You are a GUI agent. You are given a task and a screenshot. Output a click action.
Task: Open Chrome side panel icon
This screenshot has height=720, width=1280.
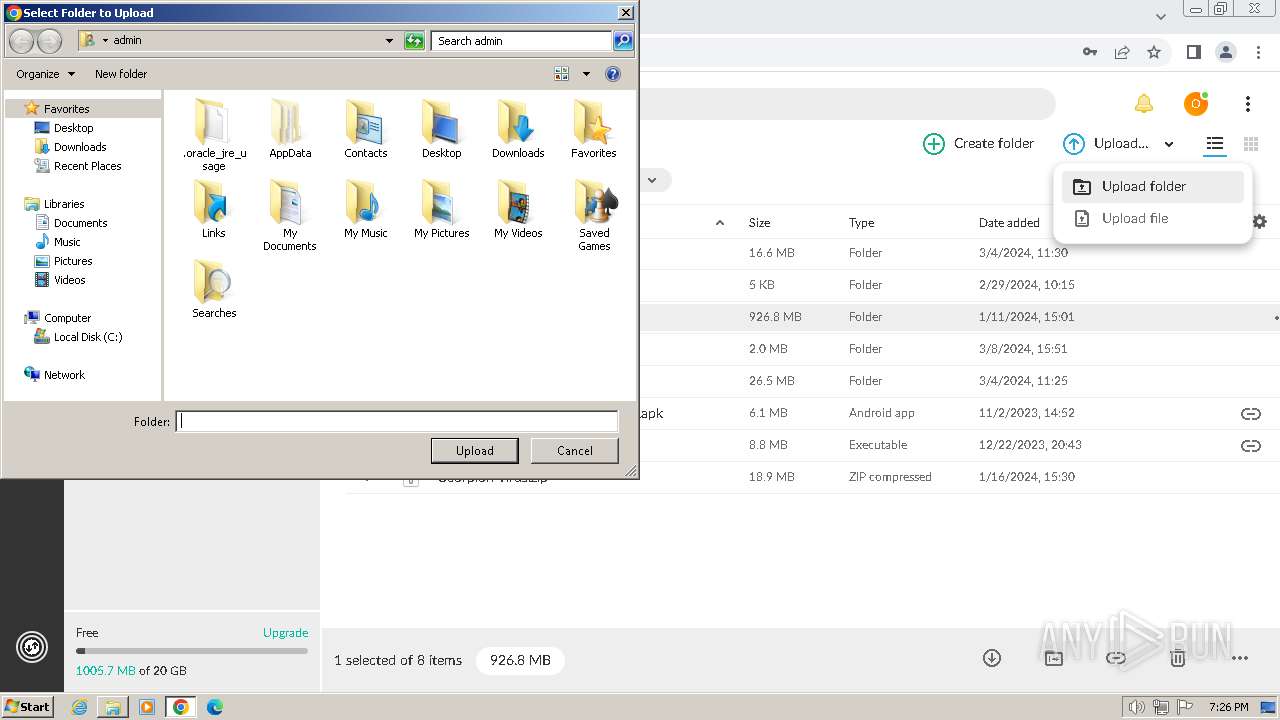click(1193, 52)
